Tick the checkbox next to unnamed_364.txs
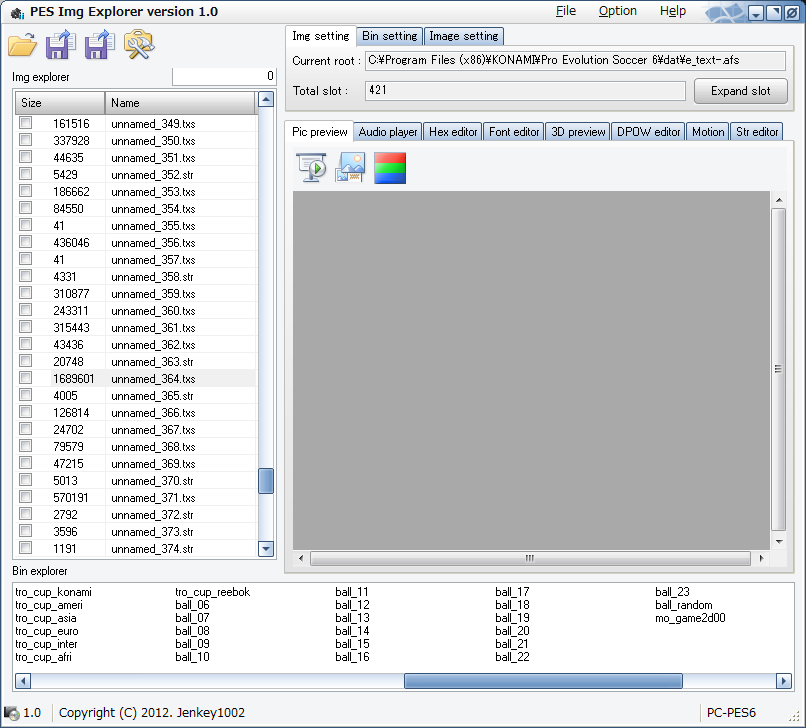Viewport: 806px width, 728px height. click(26, 379)
